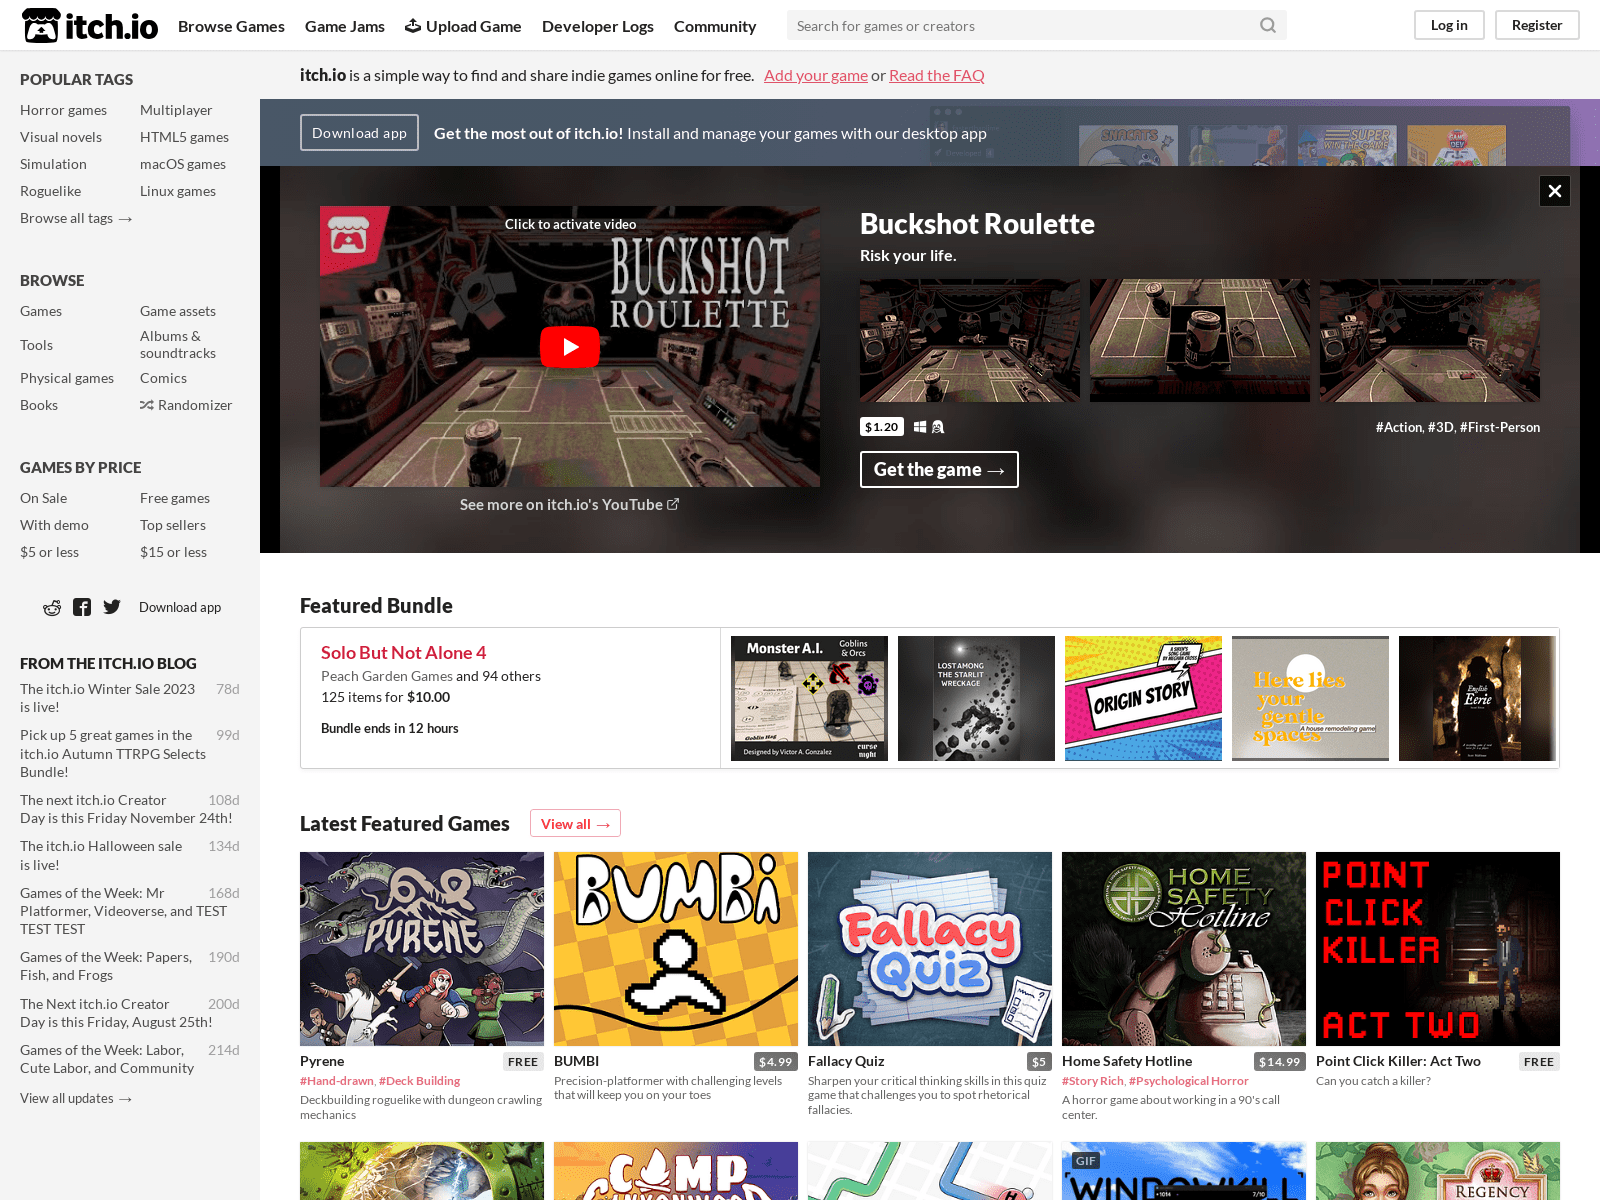Screen dimensions: 1600x1200
Task: Open Browse all tags link
Action: [76, 218]
